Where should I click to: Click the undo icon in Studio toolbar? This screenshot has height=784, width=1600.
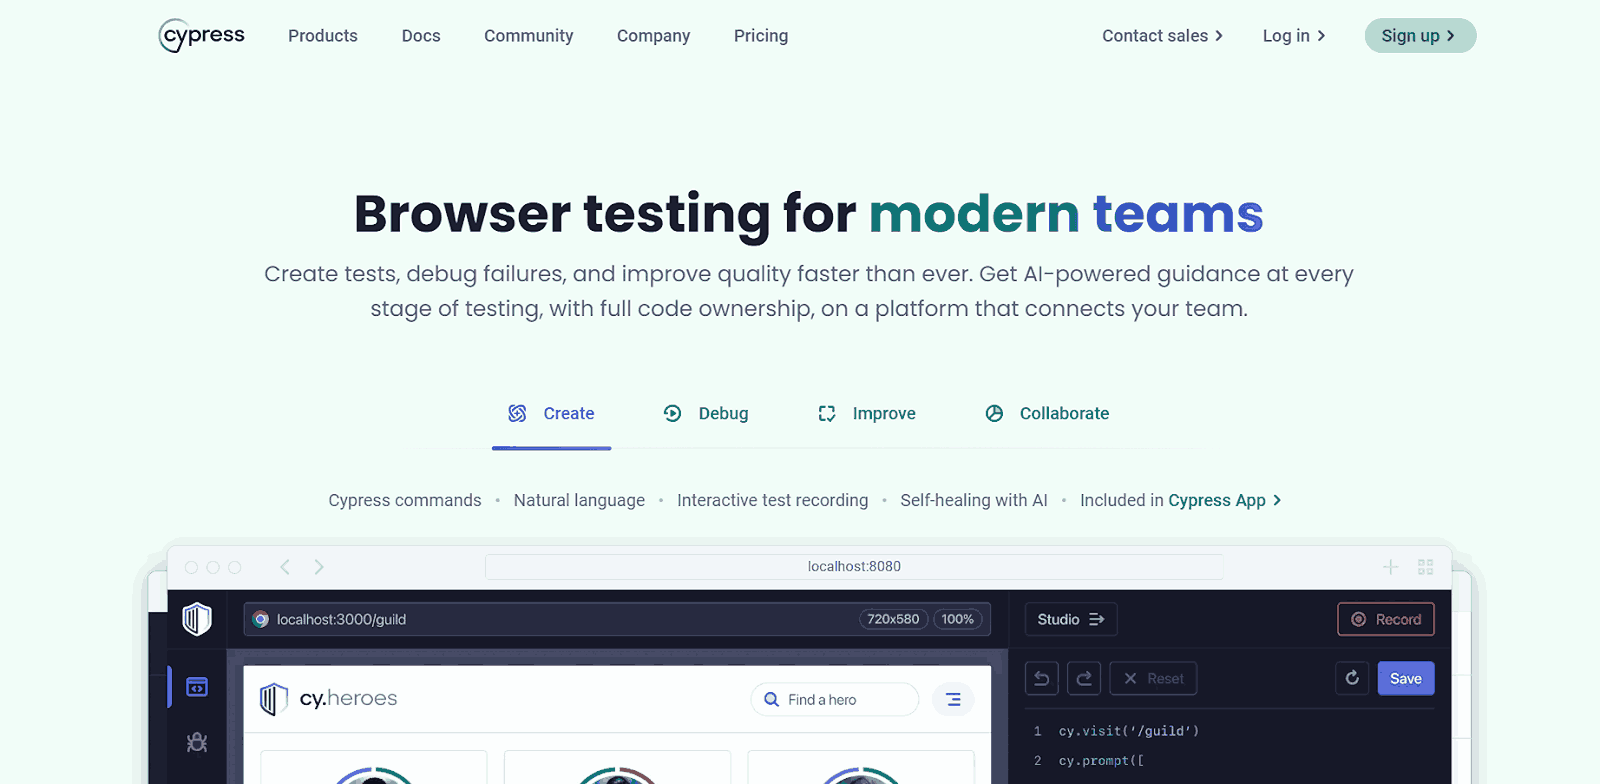click(x=1042, y=679)
